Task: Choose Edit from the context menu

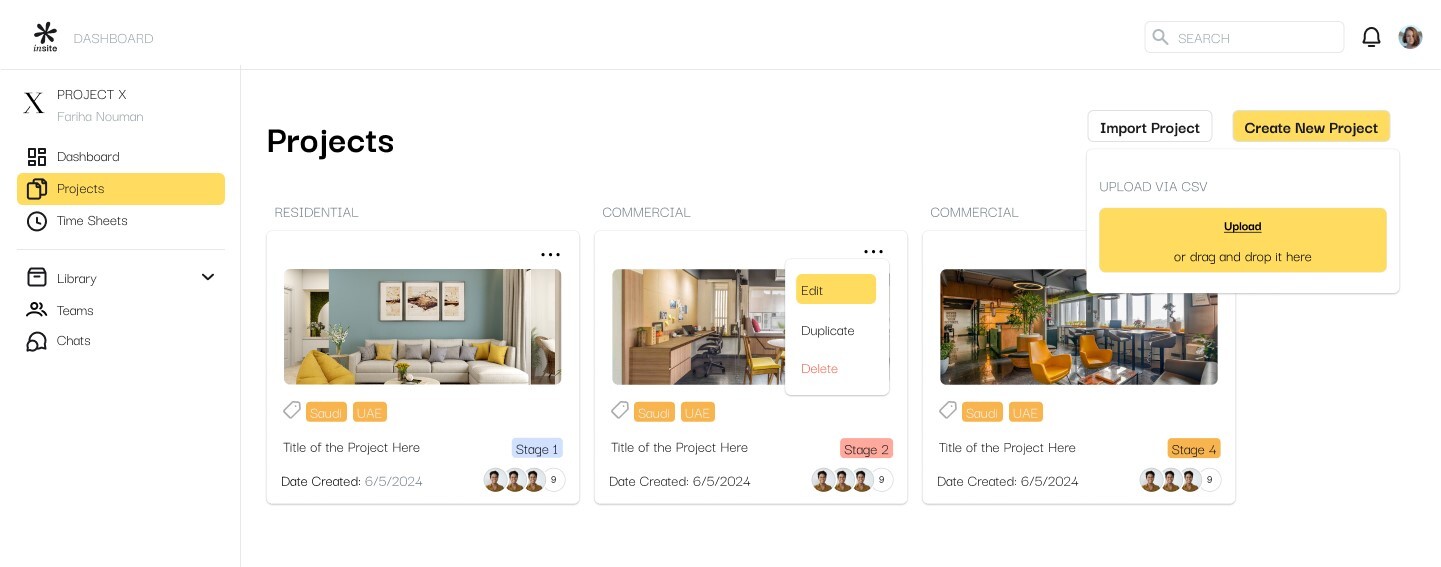Action: (836, 290)
